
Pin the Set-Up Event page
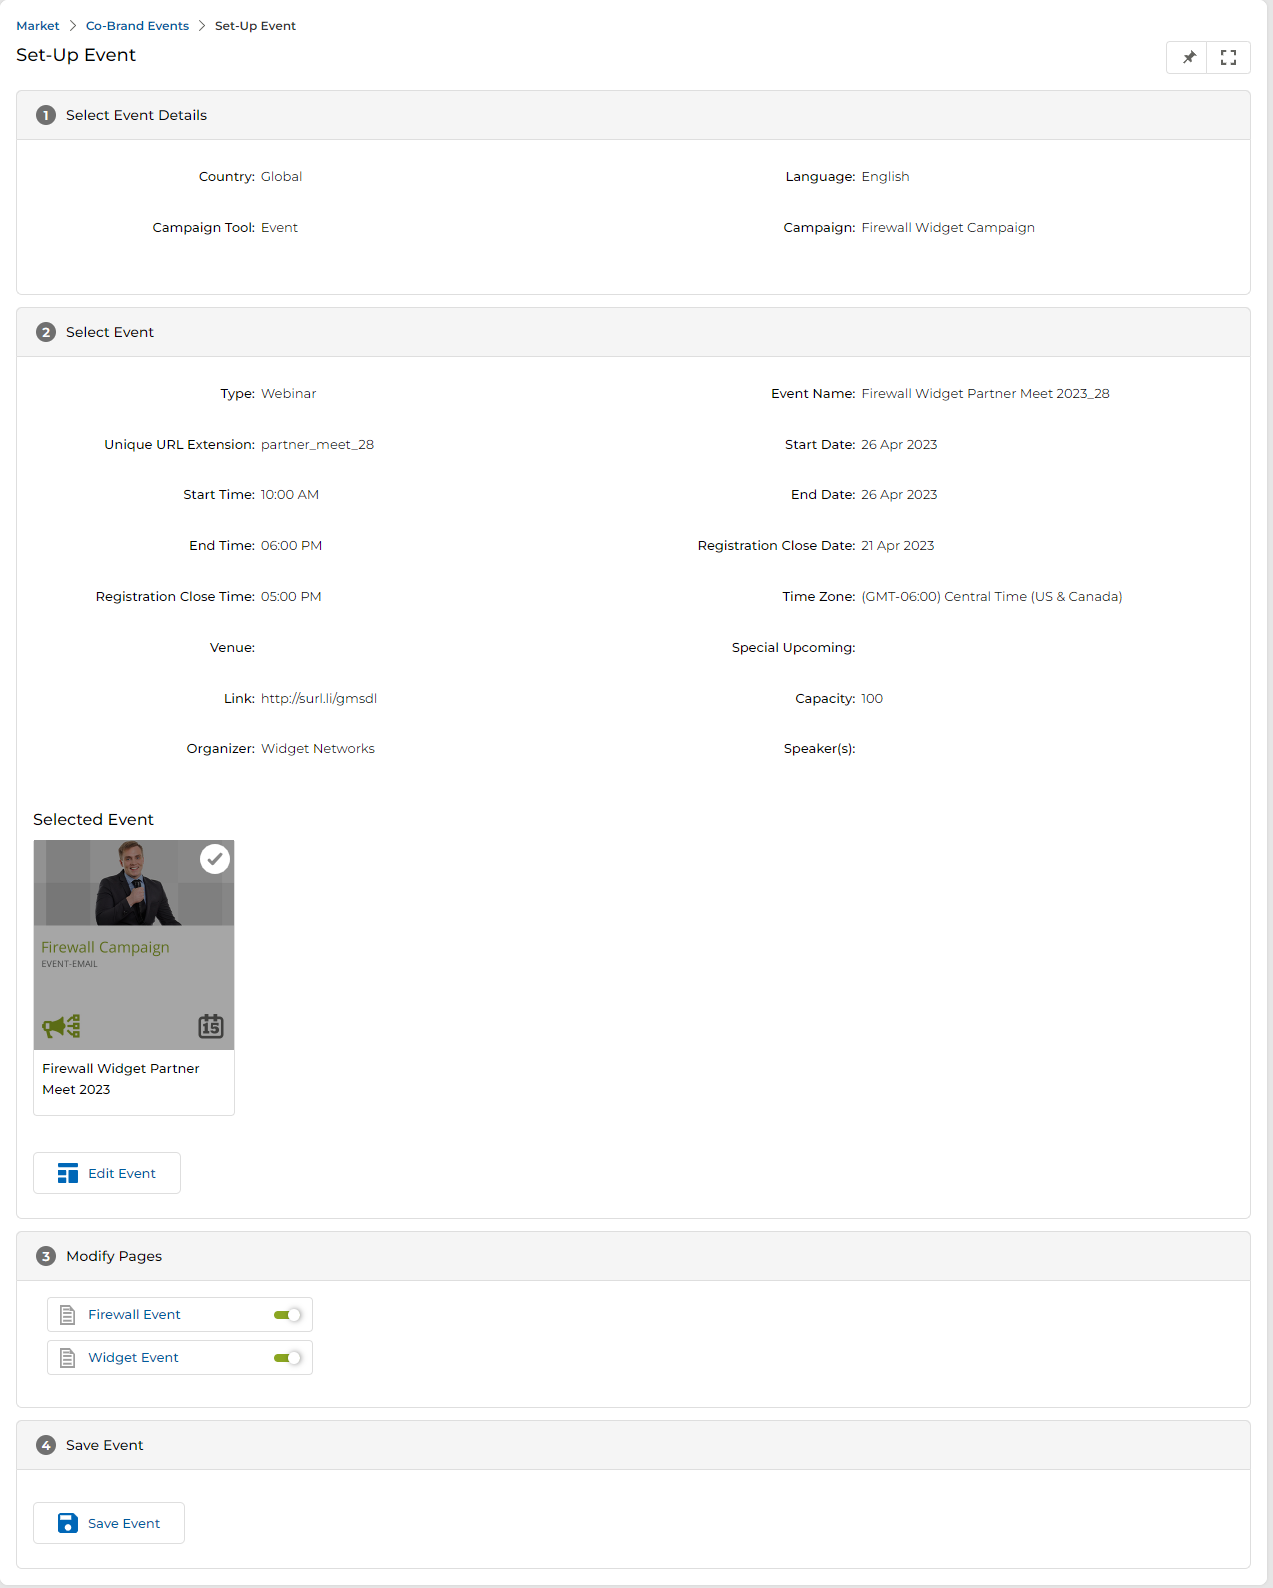coord(1188,58)
